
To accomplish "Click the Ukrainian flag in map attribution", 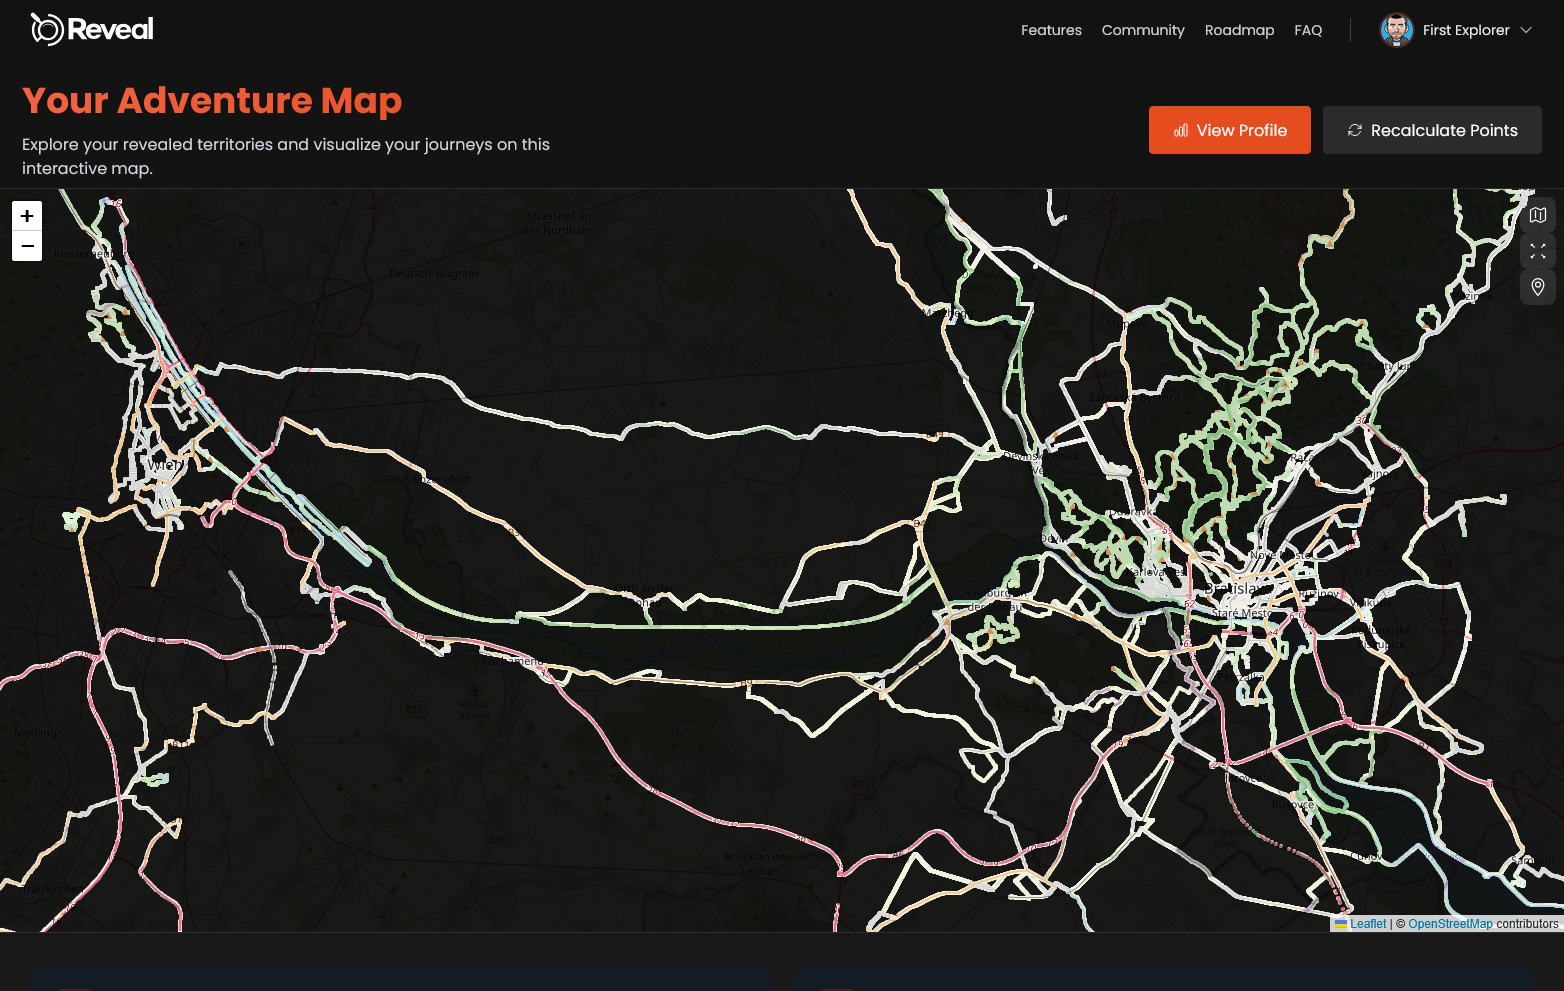I will 1341,924.
